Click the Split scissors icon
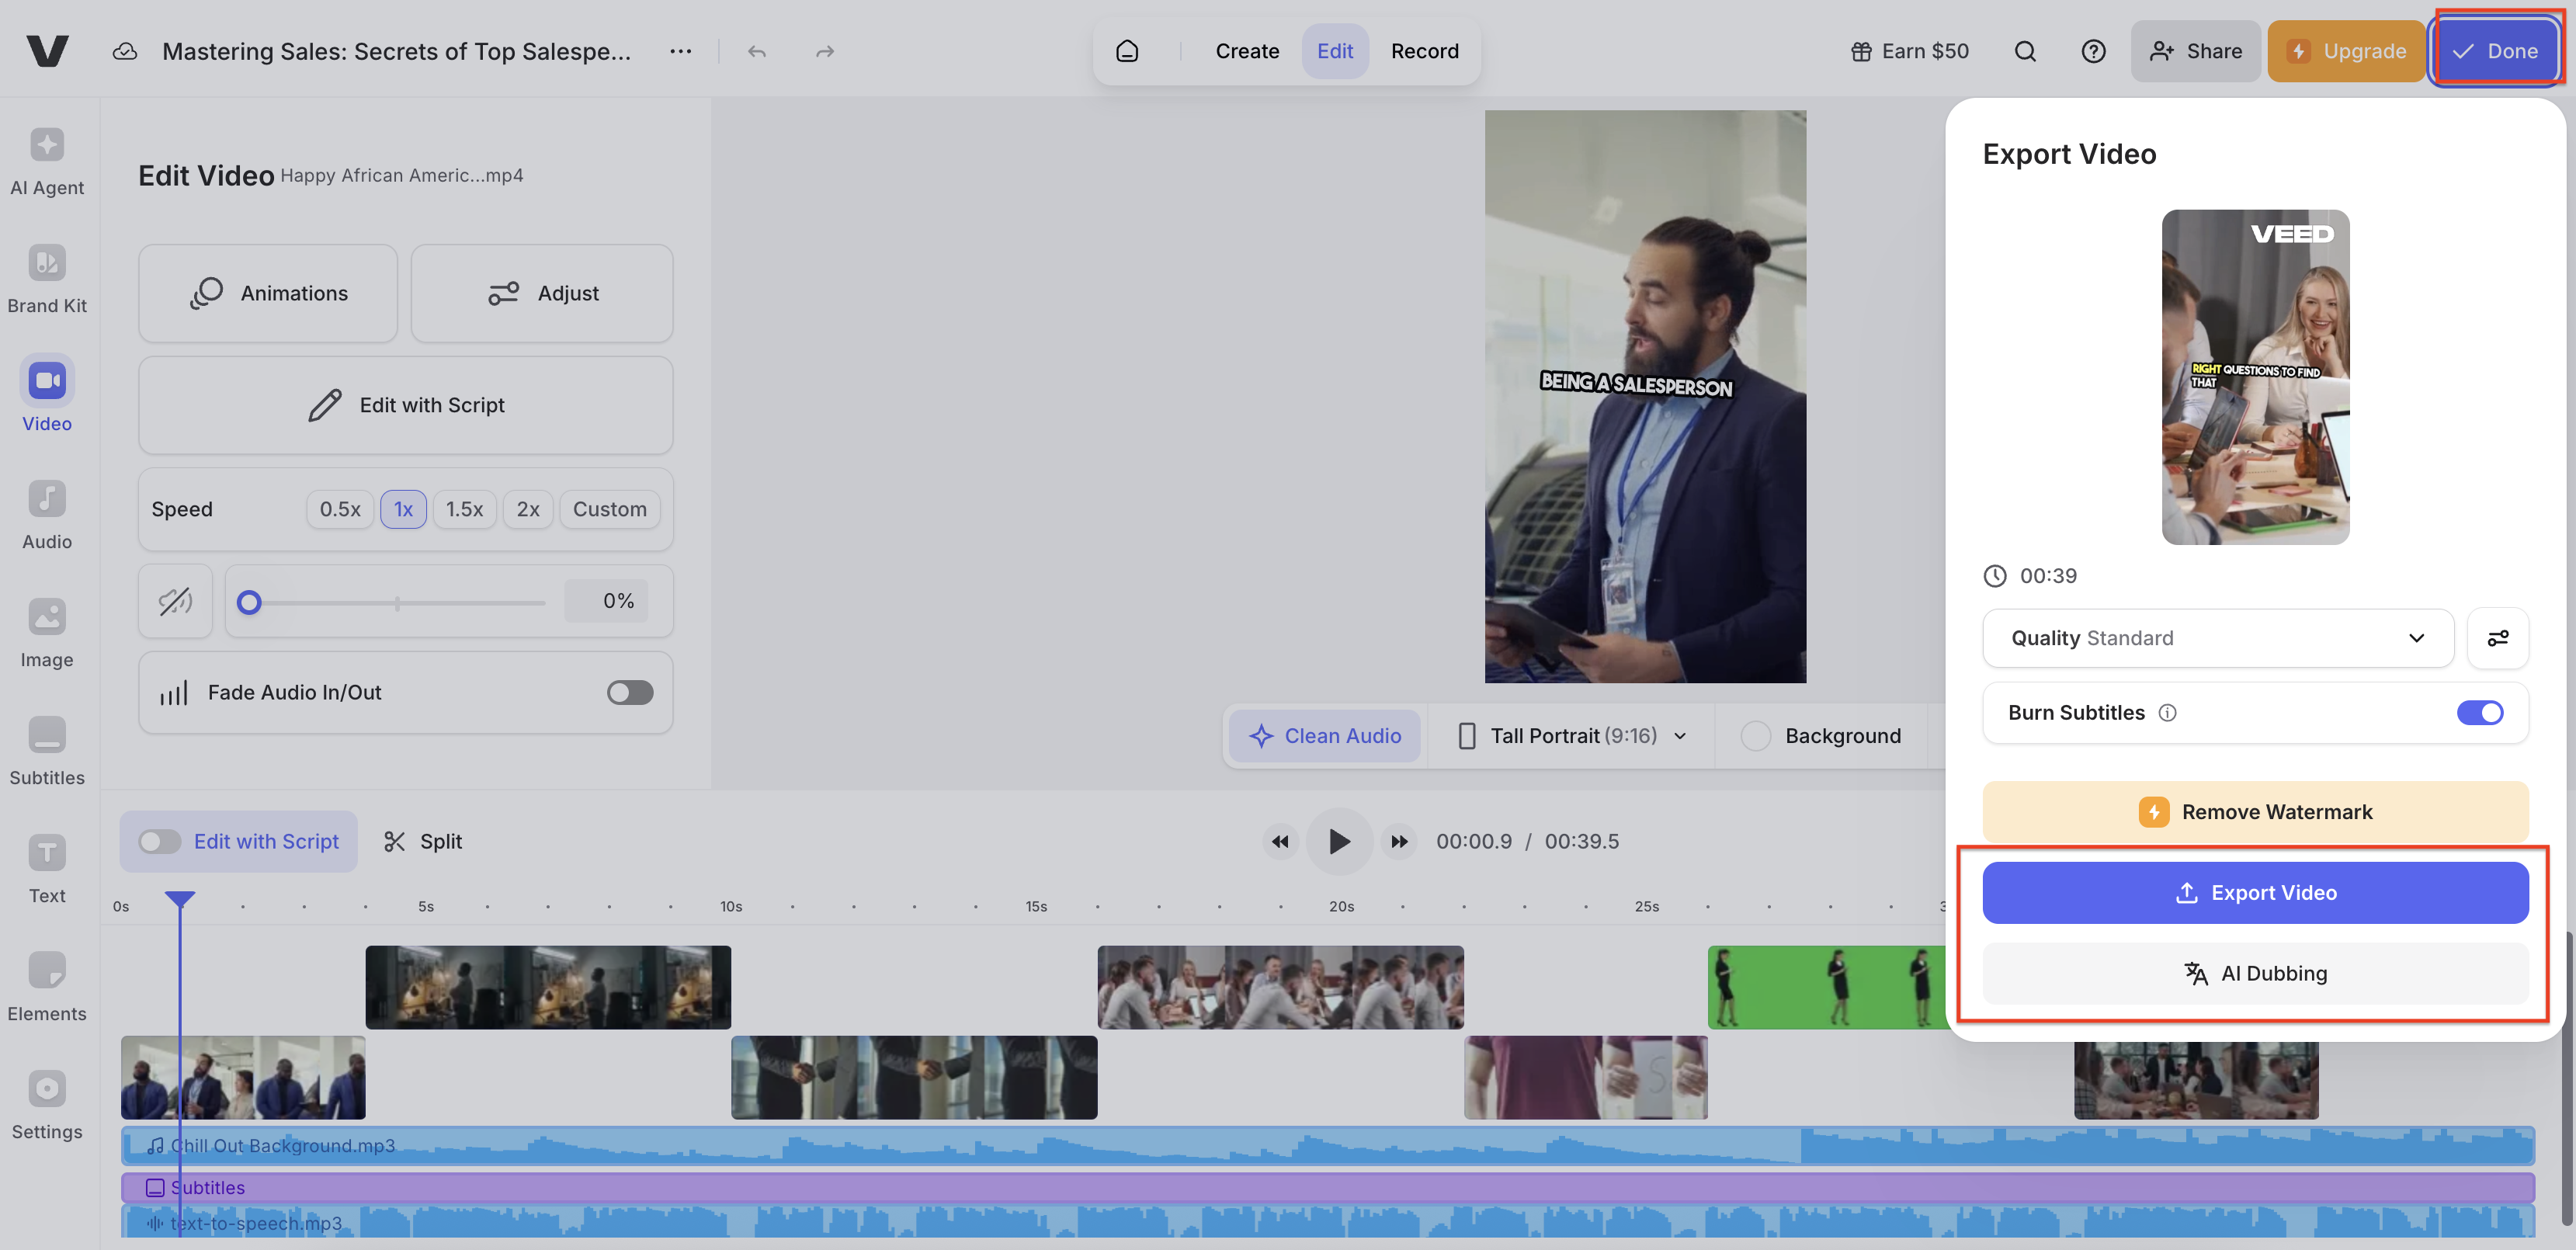The height and width of the screenshot is (1250, 2576). coord(396,841)
